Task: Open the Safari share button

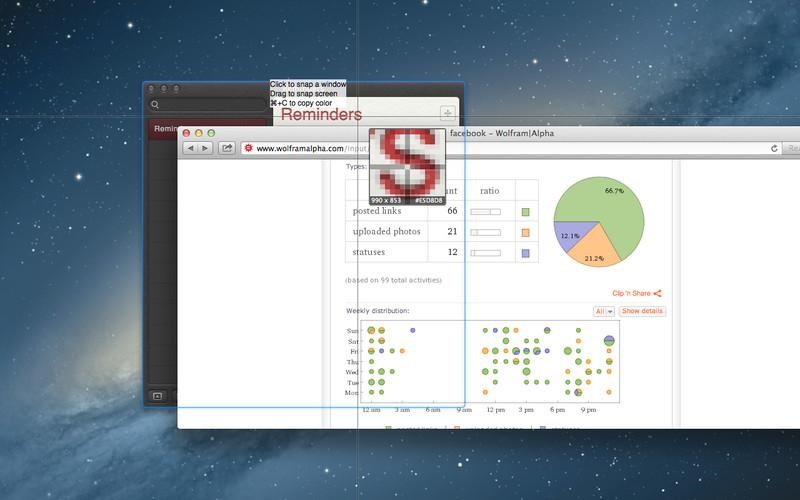Action: coord(227,148)
